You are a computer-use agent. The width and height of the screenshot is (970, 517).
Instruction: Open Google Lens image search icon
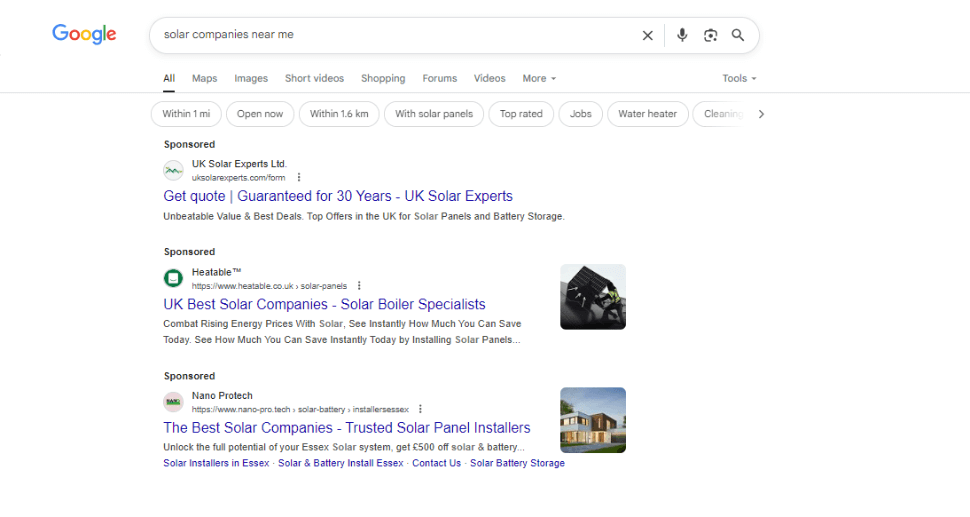[710, 35]
